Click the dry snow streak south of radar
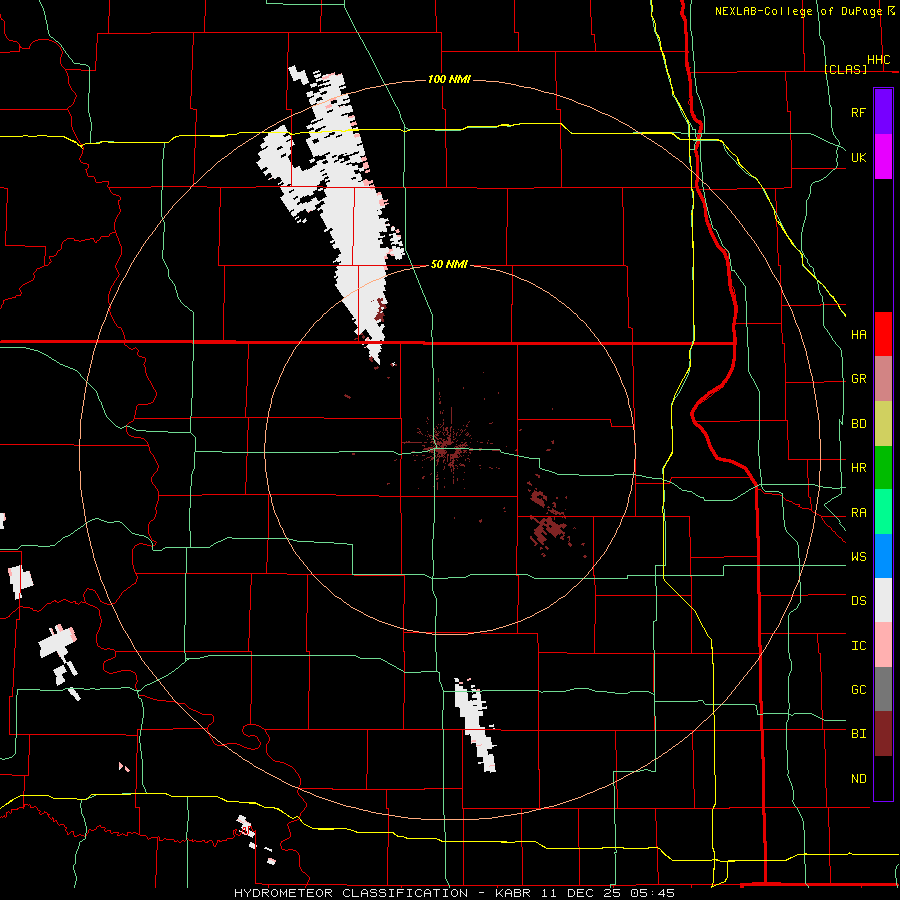The width and height of the screenshot is (900, 900). tap(475, 726)
